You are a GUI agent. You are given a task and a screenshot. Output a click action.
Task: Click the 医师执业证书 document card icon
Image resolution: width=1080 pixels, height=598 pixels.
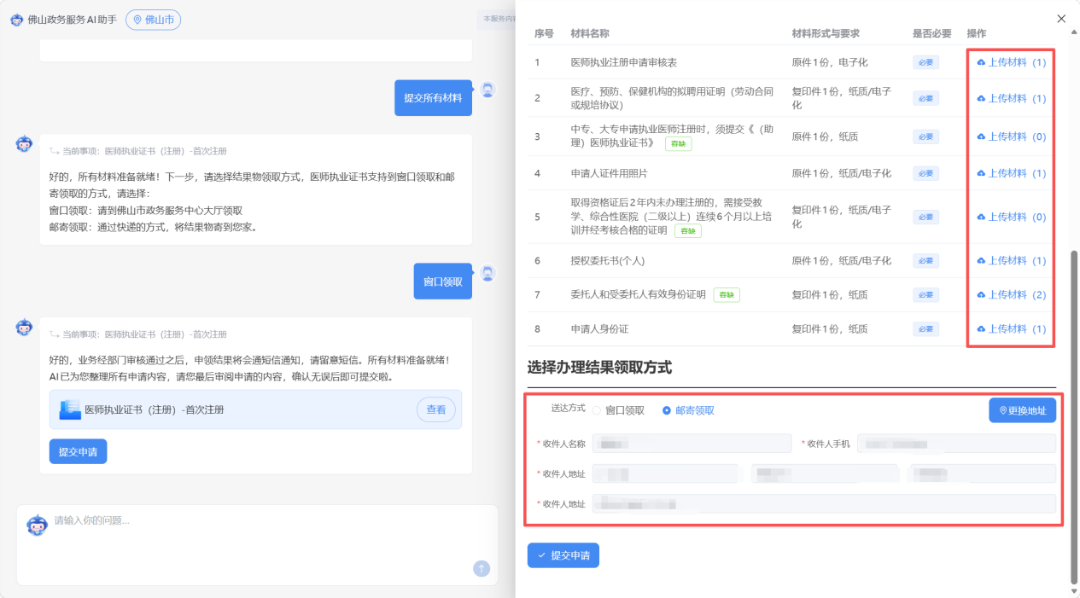coord(70,409)
